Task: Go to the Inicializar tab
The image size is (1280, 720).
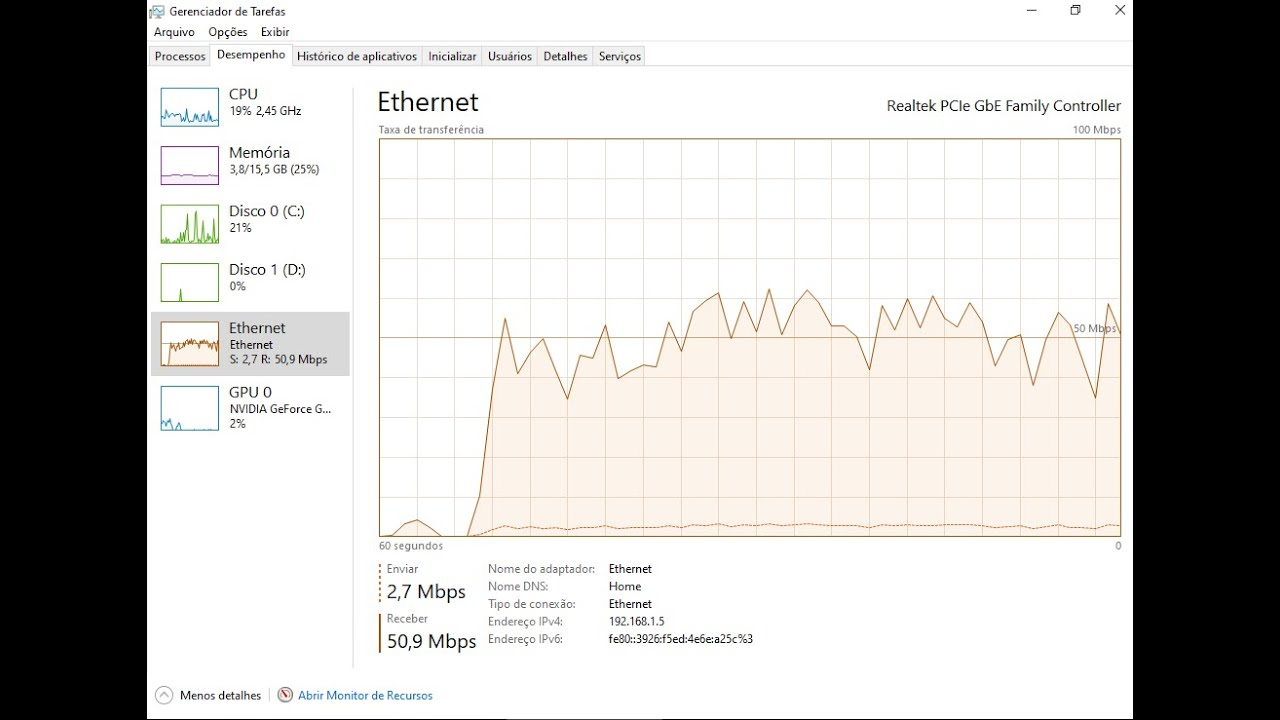Action: tap(452, 57)
